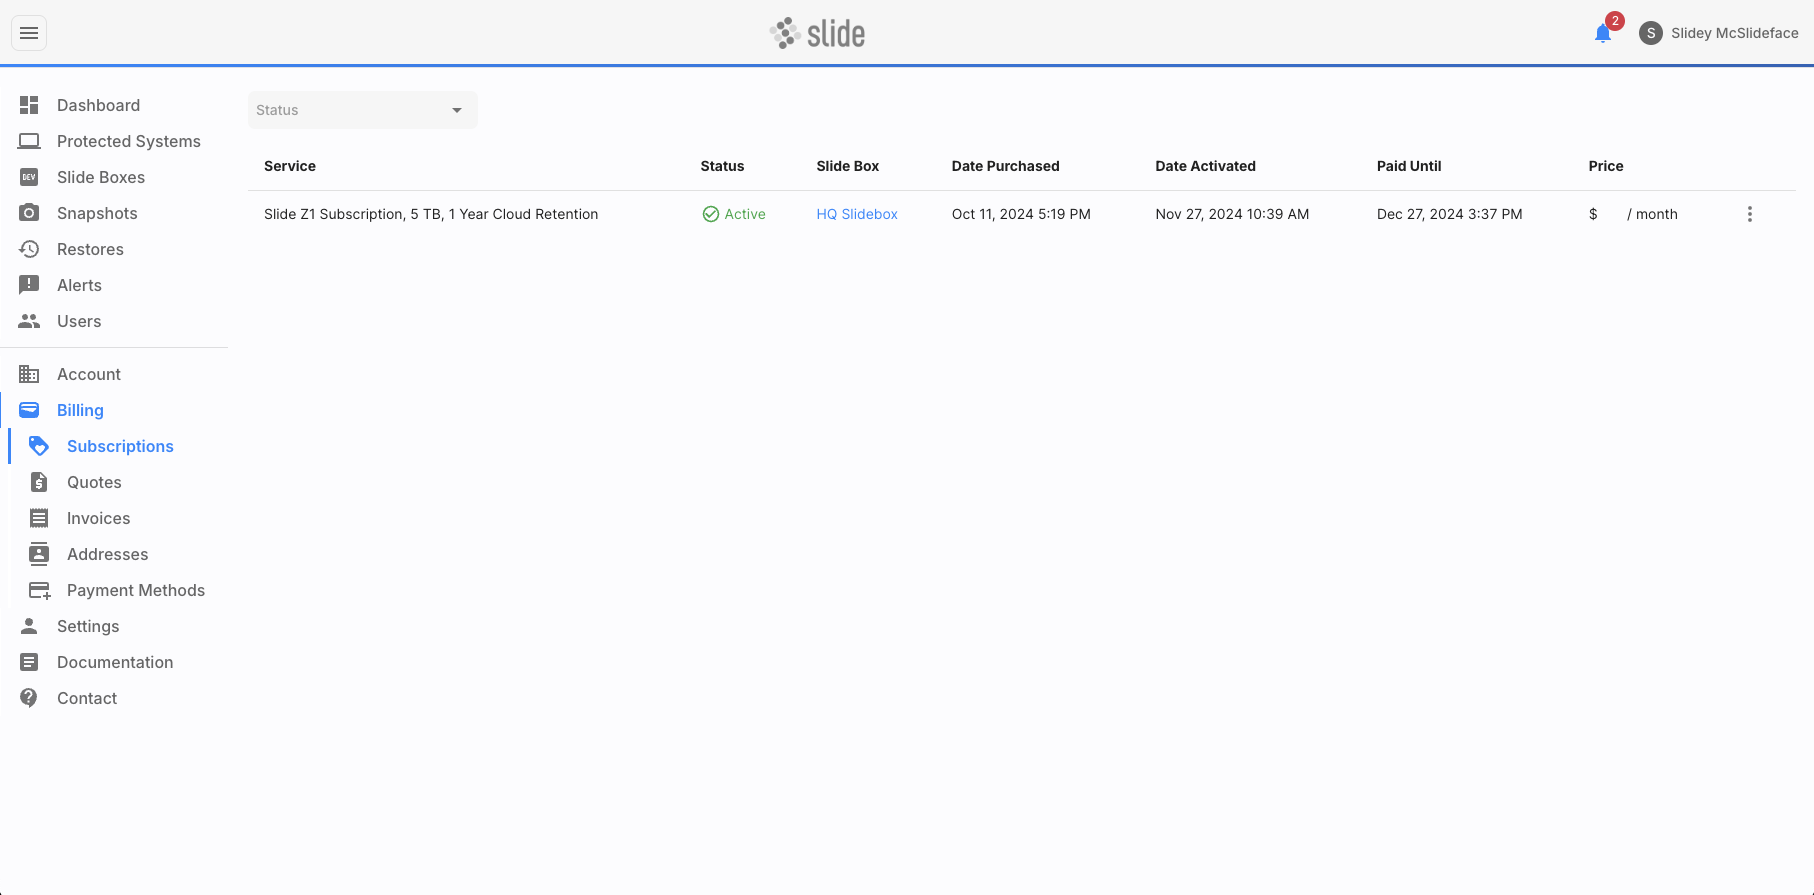Click the Status dropdown arrow
This screenshot has height=895, width=1814.
coord(457,110)
